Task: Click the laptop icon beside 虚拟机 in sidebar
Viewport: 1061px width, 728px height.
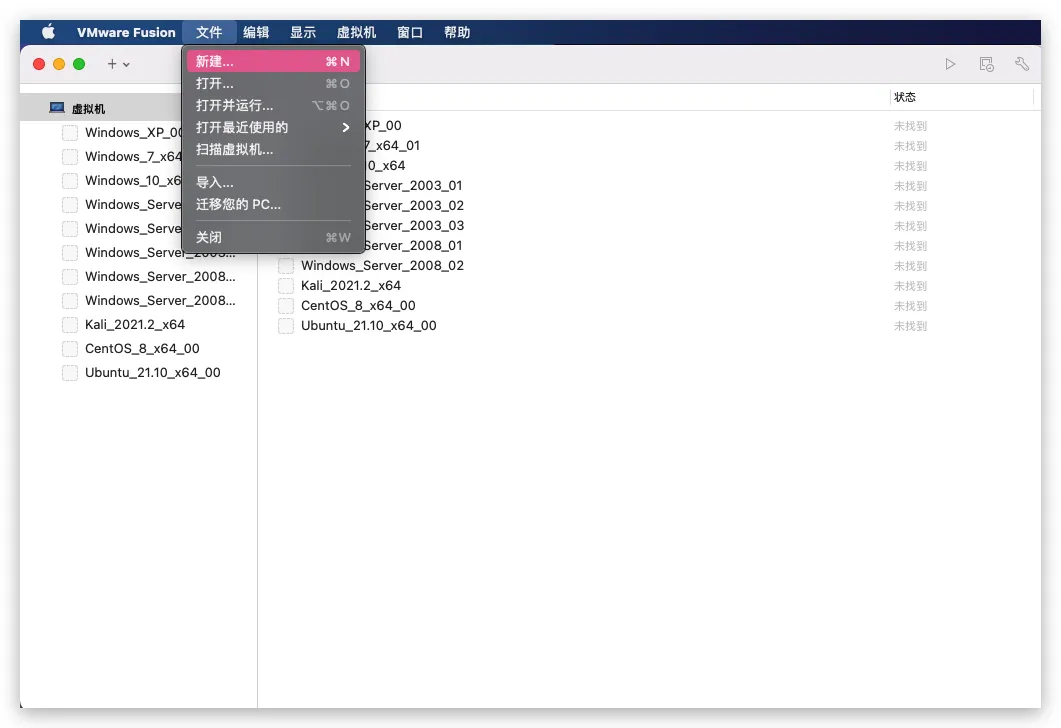Action: click(x=57, y=108)
